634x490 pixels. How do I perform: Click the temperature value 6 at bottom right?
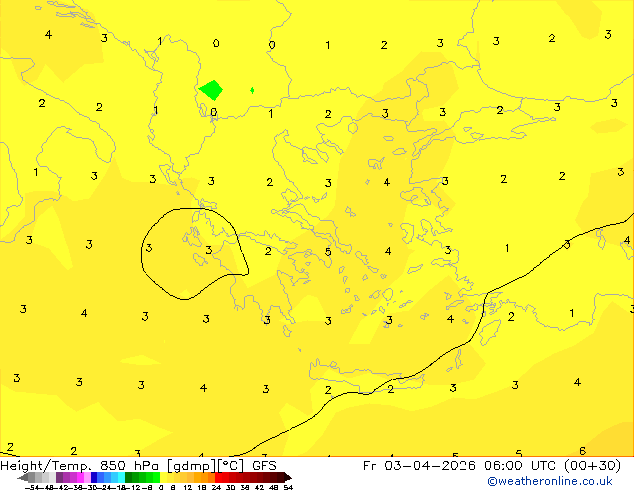(582, 451)
